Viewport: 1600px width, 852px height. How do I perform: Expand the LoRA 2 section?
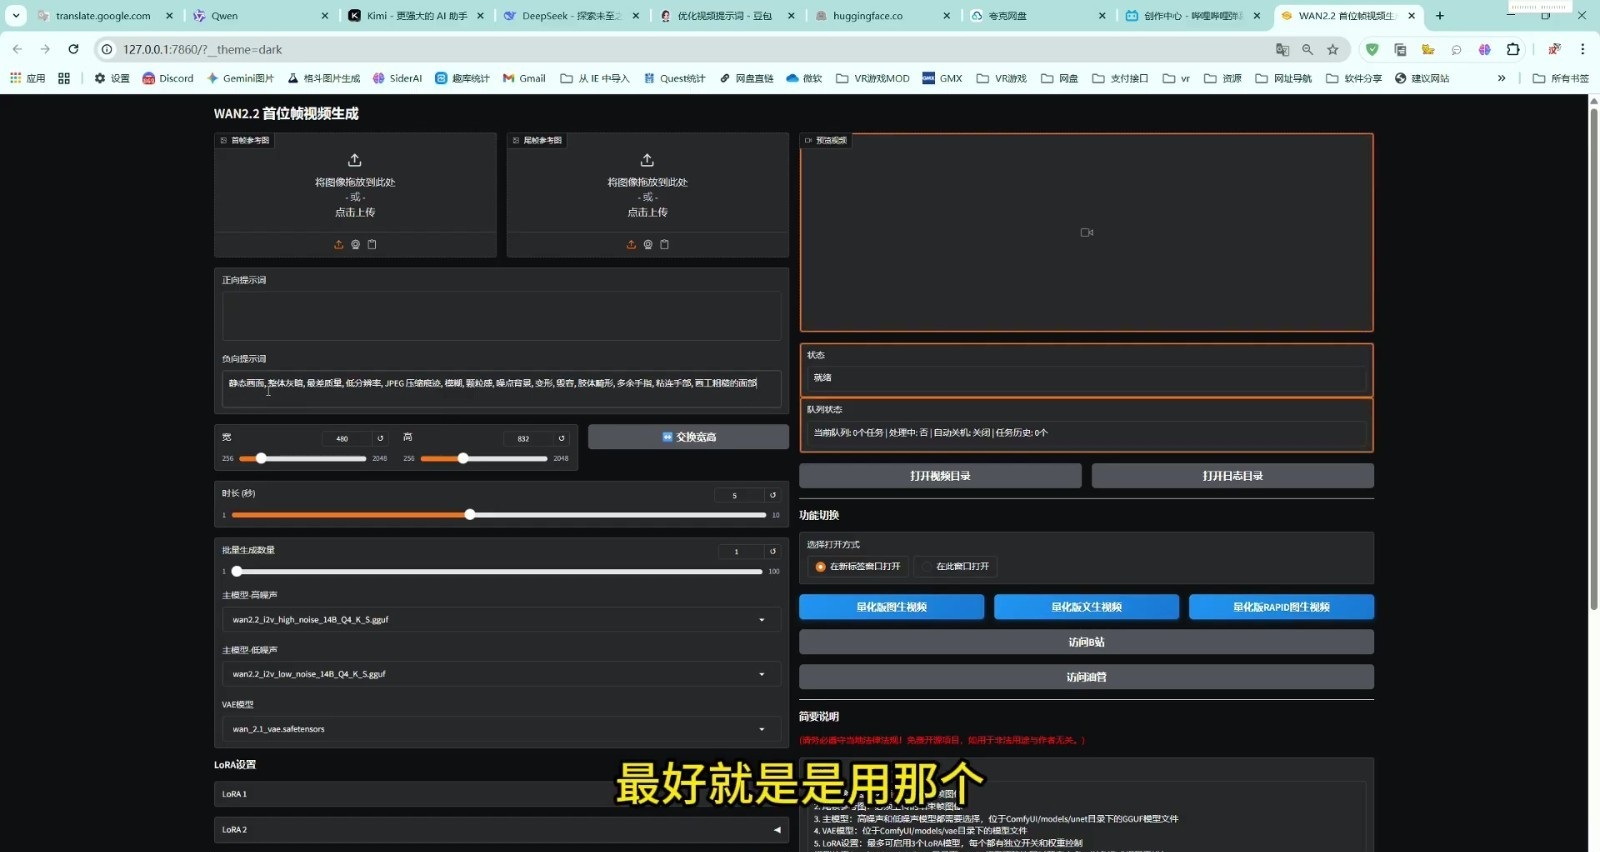click(x=776, y=830)
